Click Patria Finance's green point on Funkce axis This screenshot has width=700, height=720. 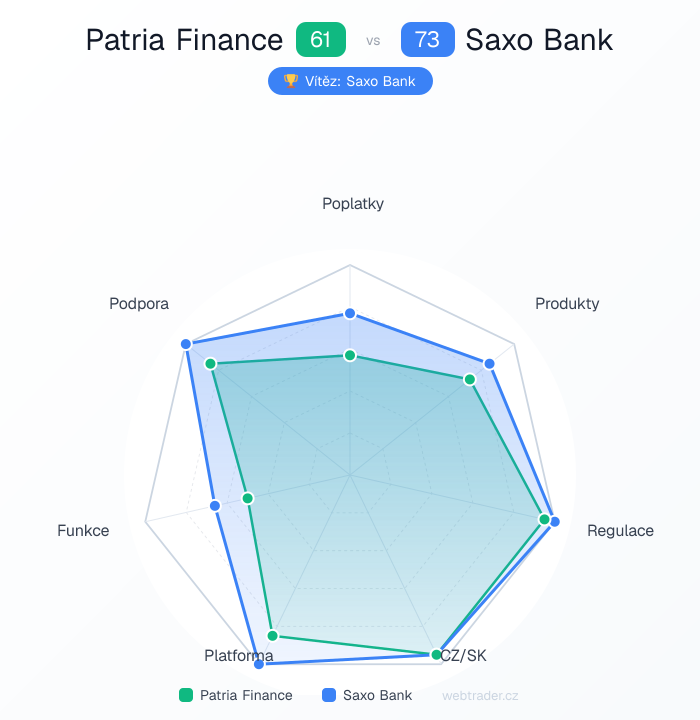click(x=249, y=497)
